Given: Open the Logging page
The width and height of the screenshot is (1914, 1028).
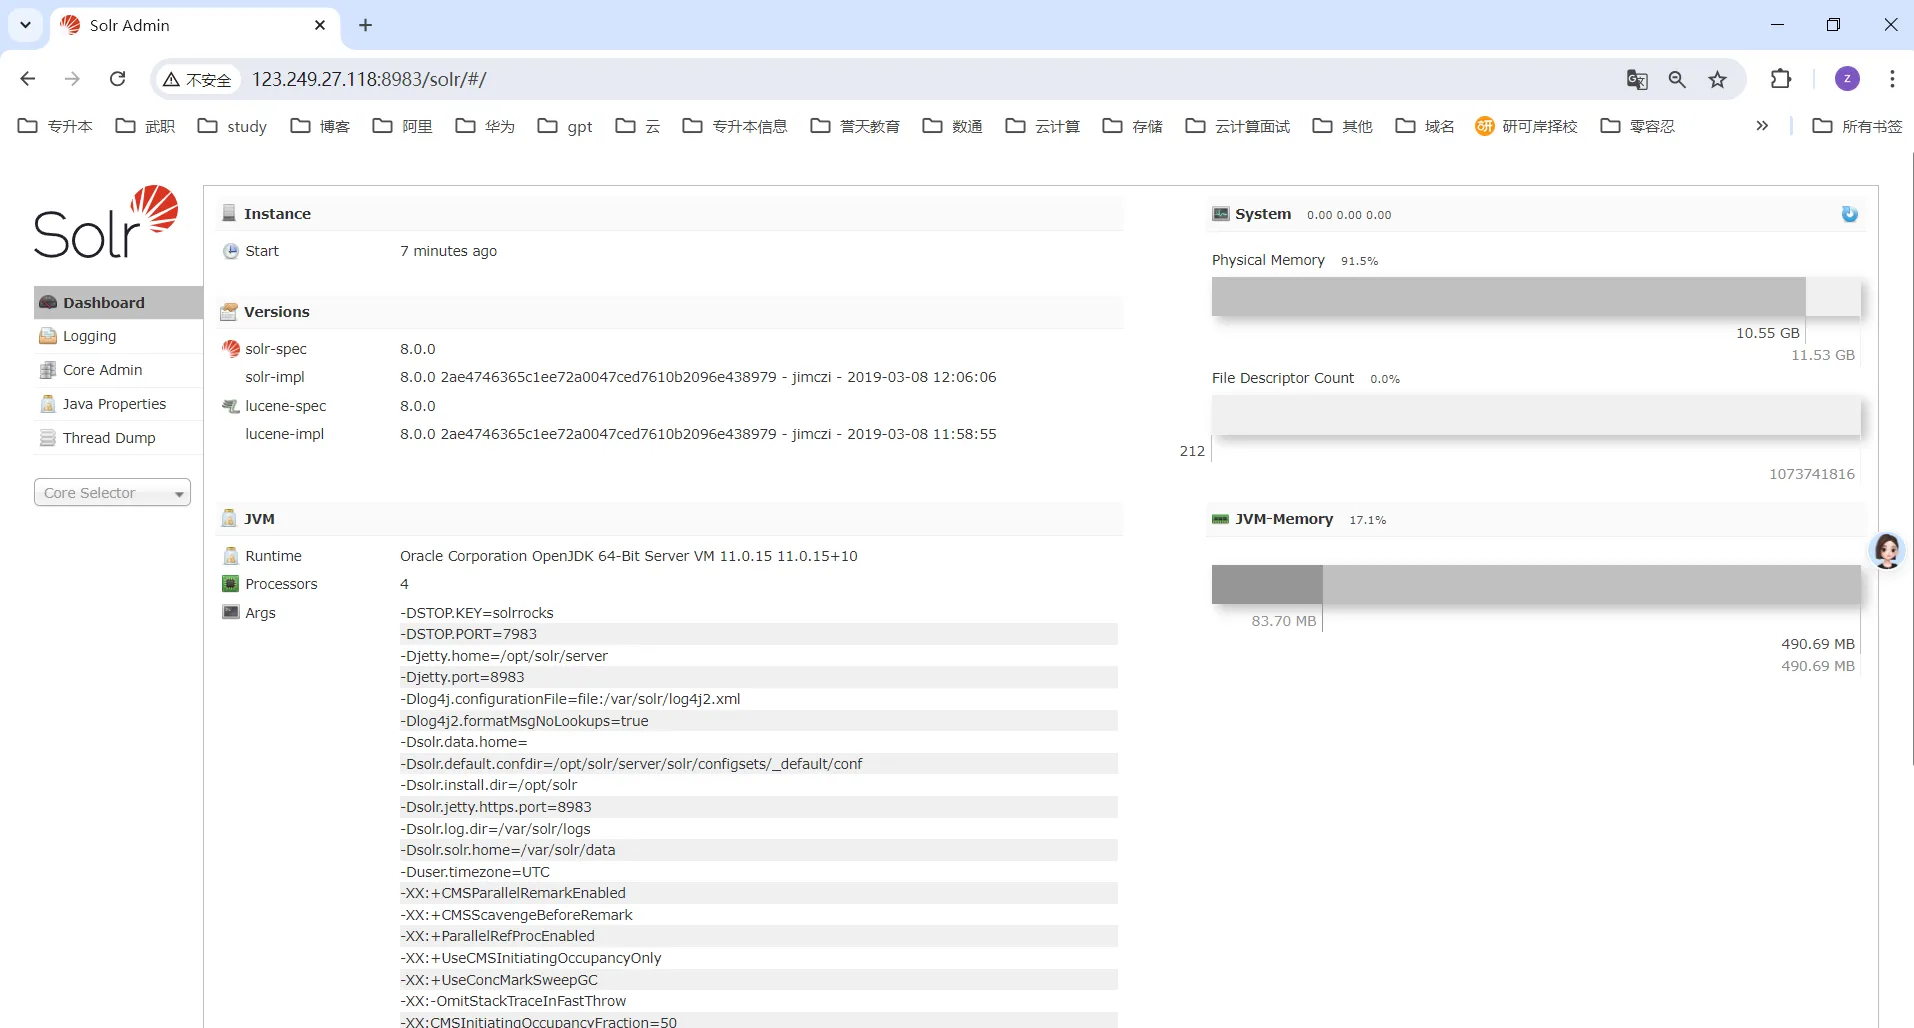Looking at the screenshot, I should (x=118, y=336).
